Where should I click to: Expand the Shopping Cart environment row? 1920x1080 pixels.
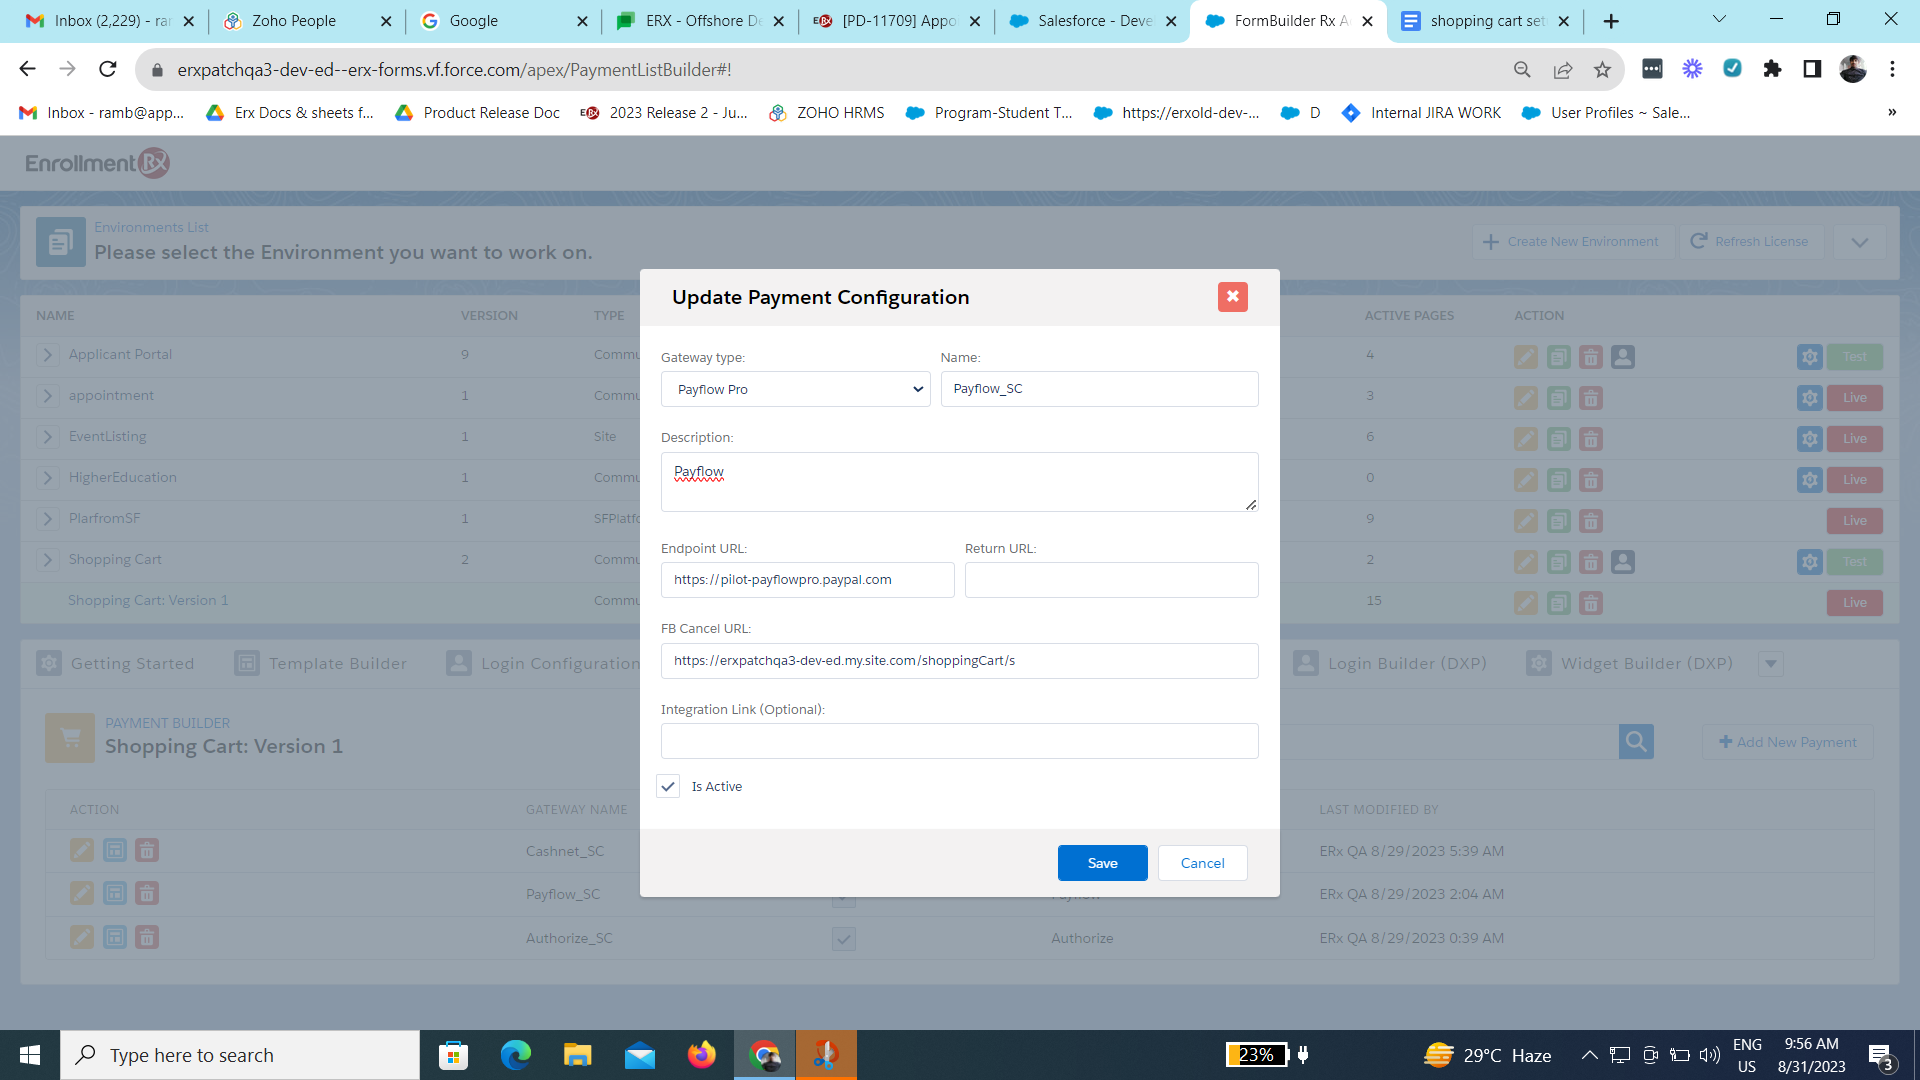click(x=47, y=560)
